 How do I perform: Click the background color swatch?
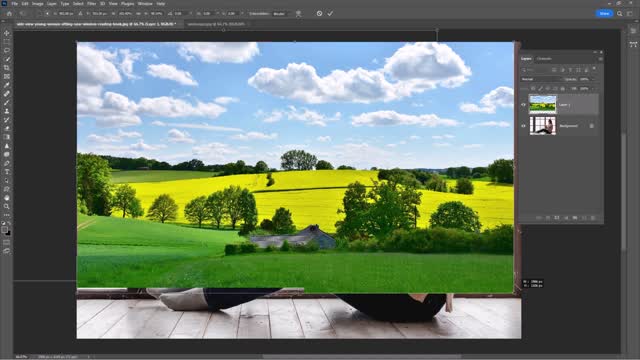8,233
